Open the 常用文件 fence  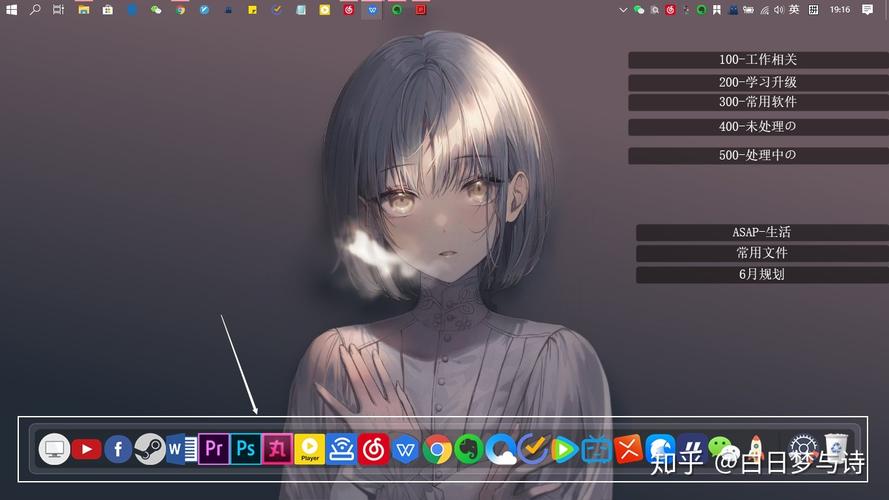click(x=762, y=253)
